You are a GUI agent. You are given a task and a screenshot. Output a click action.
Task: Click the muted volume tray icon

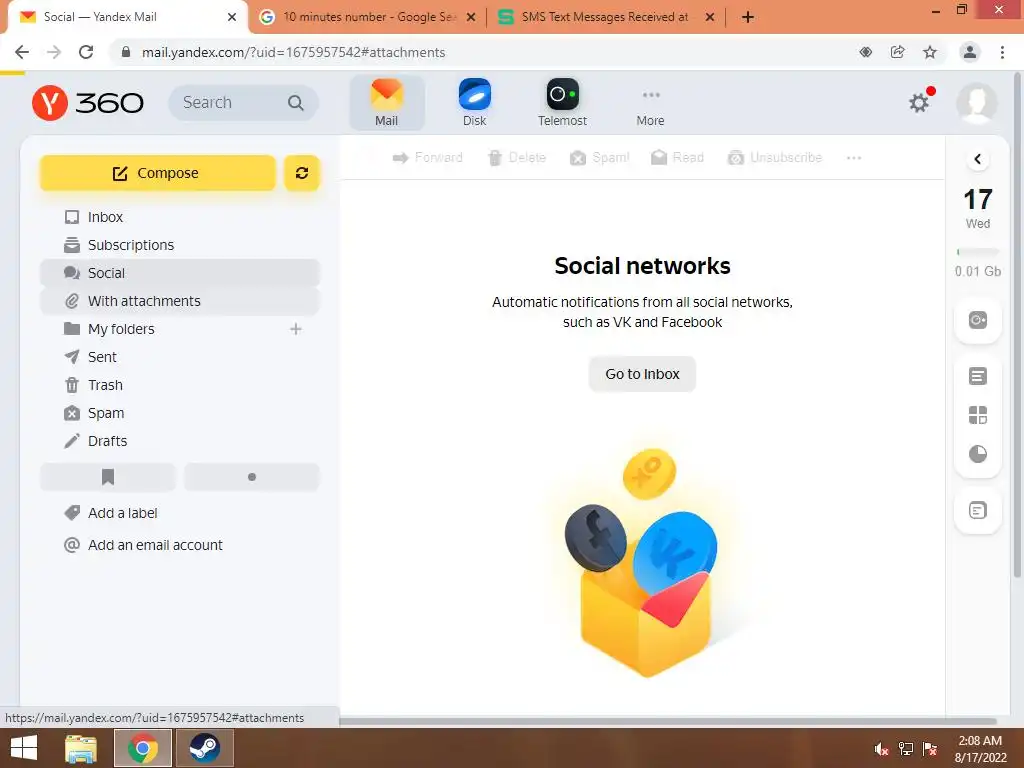[881, 749]
